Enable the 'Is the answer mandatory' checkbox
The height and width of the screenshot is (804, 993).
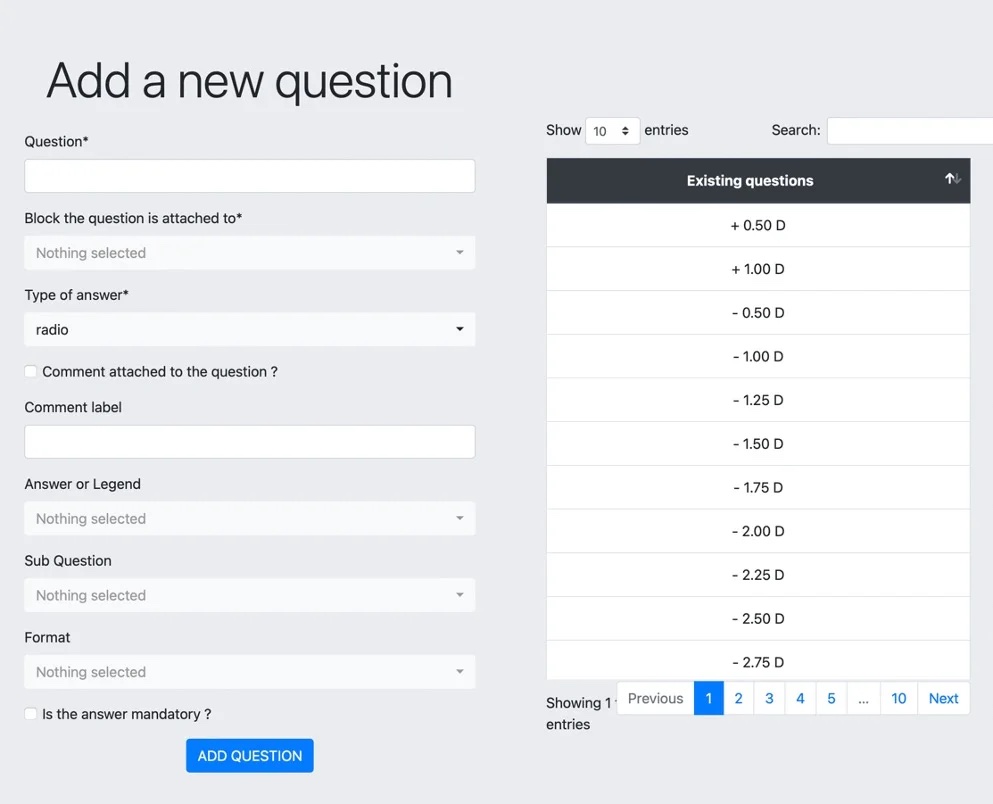31,714
